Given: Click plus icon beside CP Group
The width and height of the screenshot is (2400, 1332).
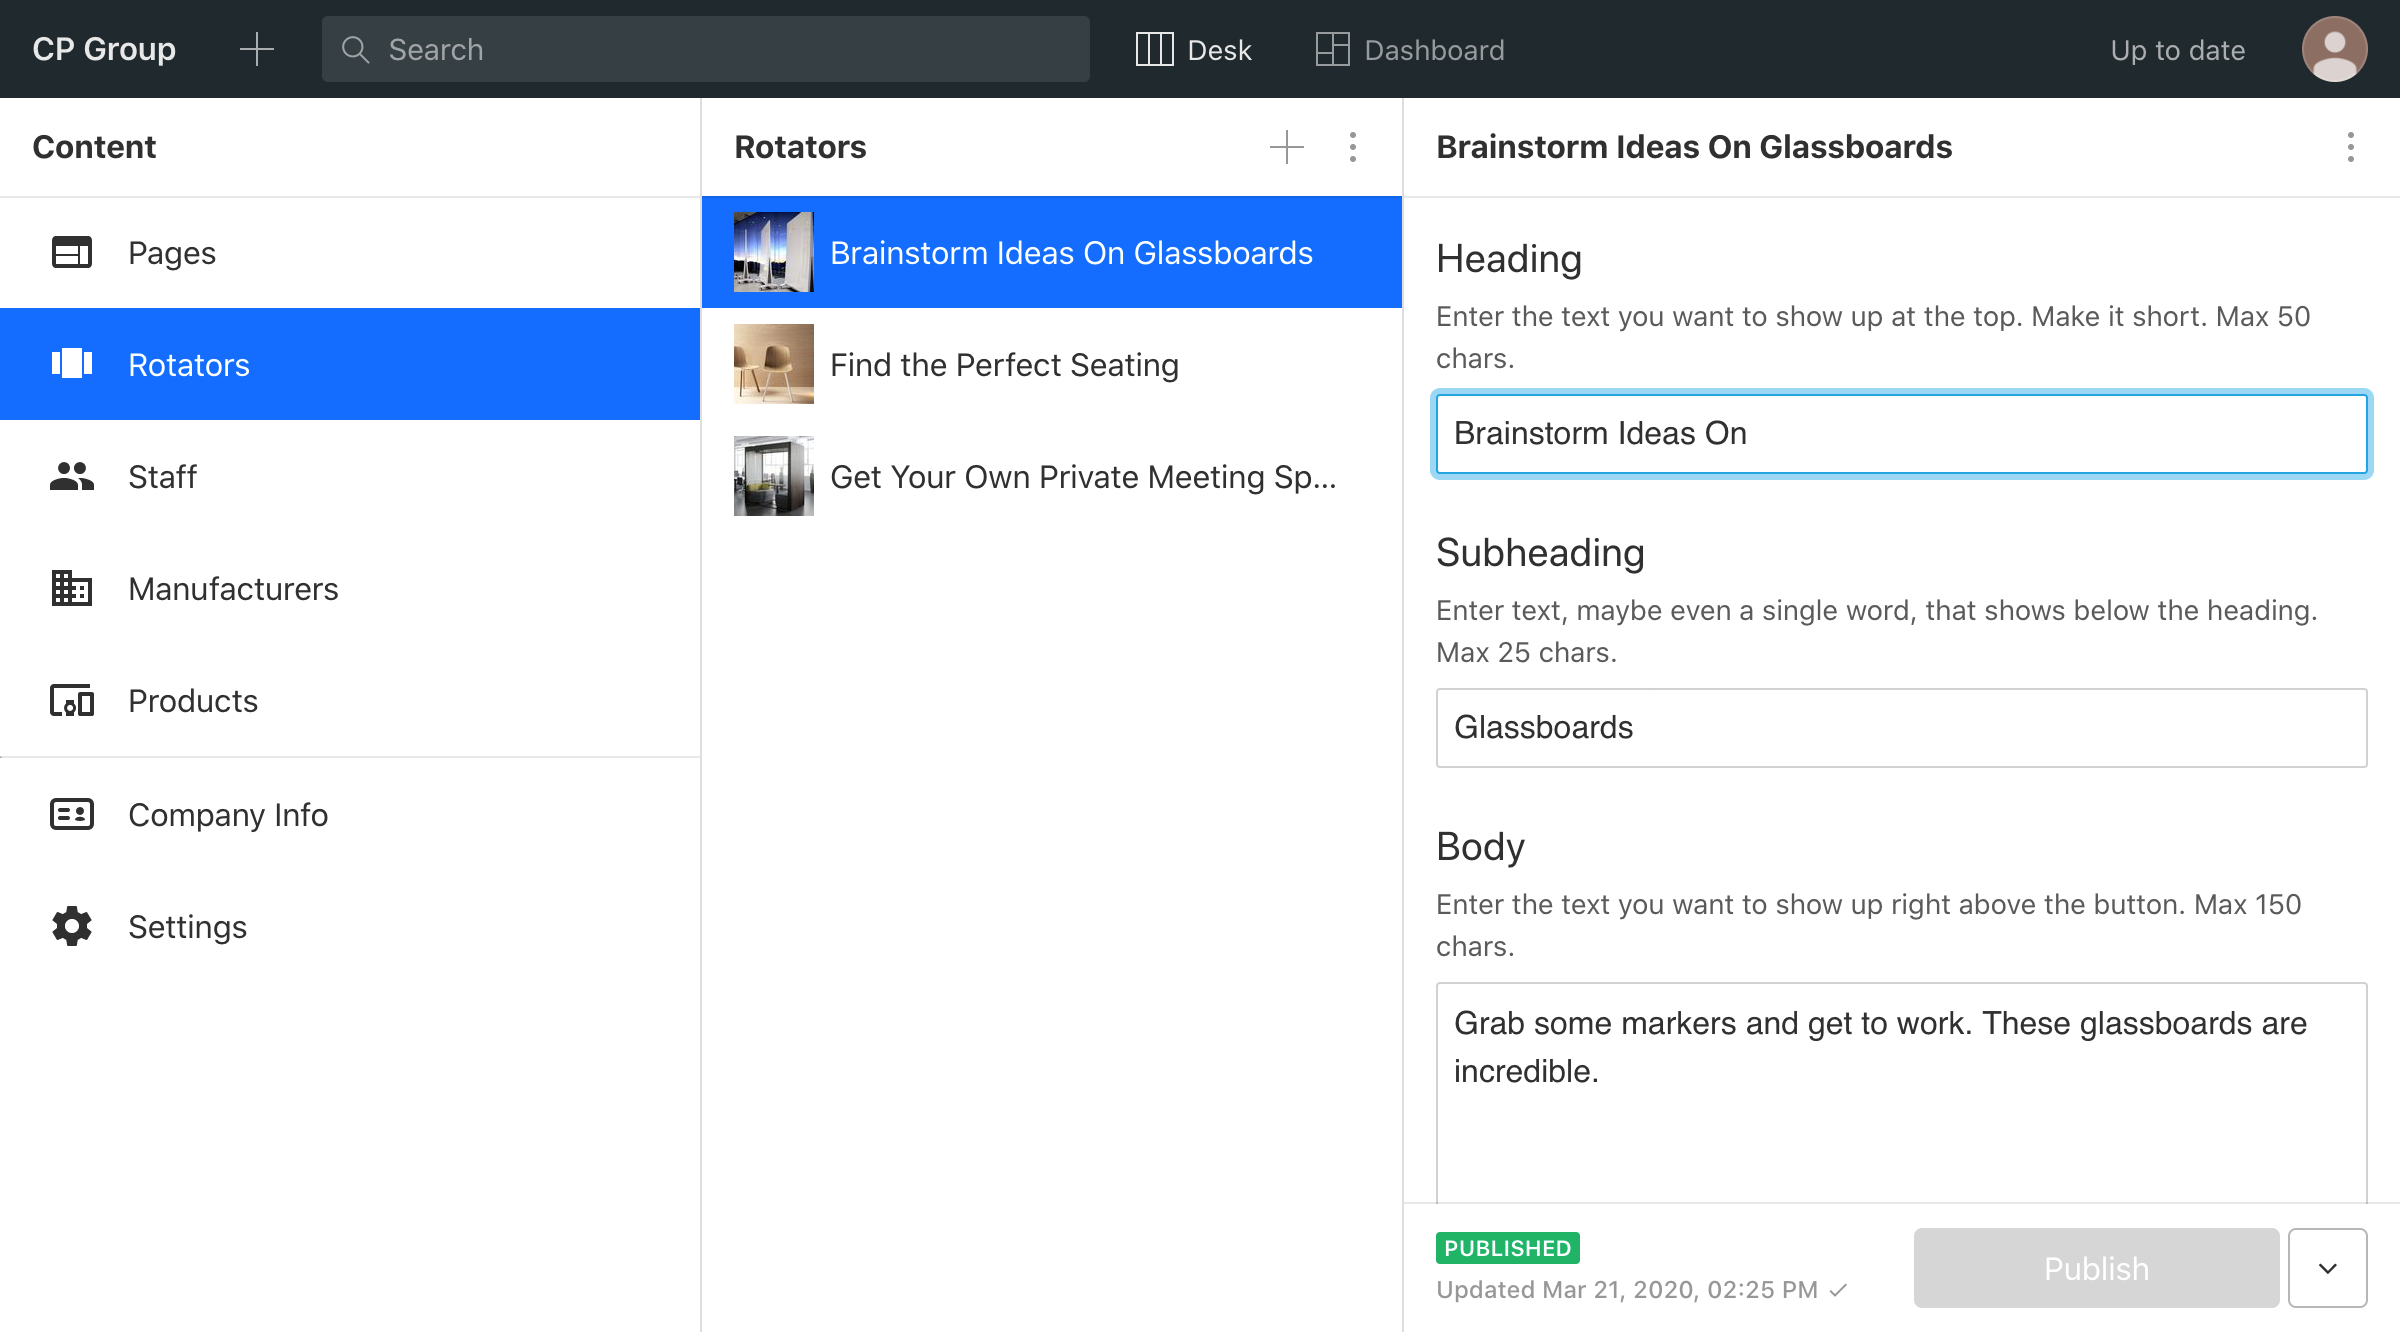Looking at the screenshot, I should [257, 49].
